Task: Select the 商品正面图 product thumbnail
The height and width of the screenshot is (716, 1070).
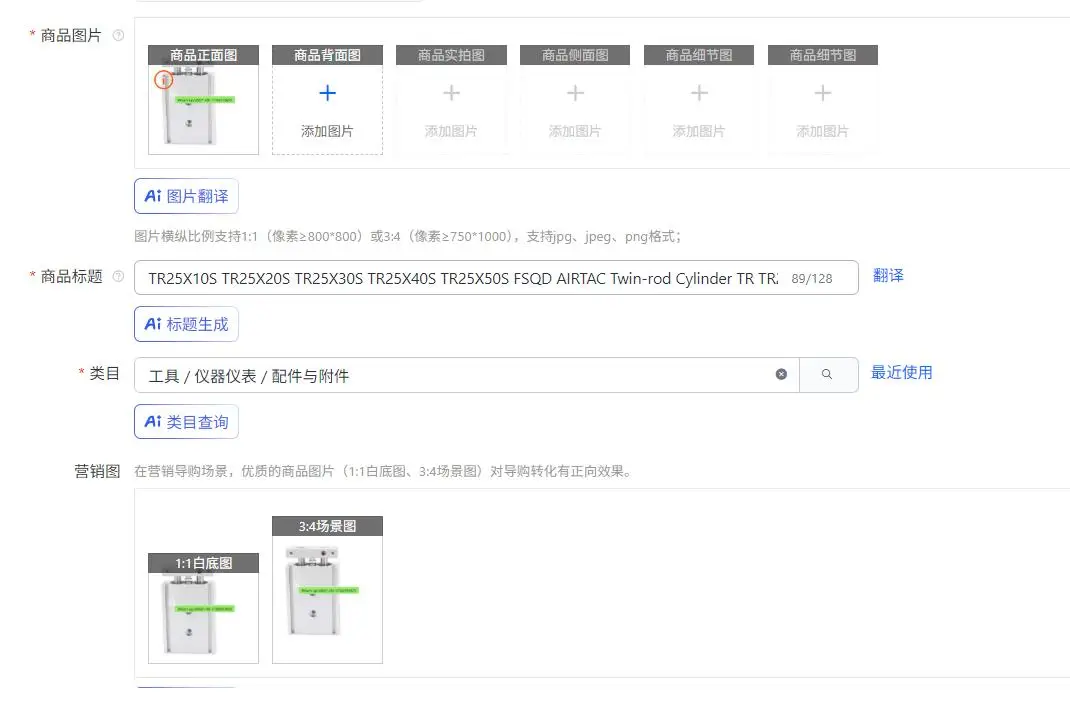Action: (x=203, y=100)
